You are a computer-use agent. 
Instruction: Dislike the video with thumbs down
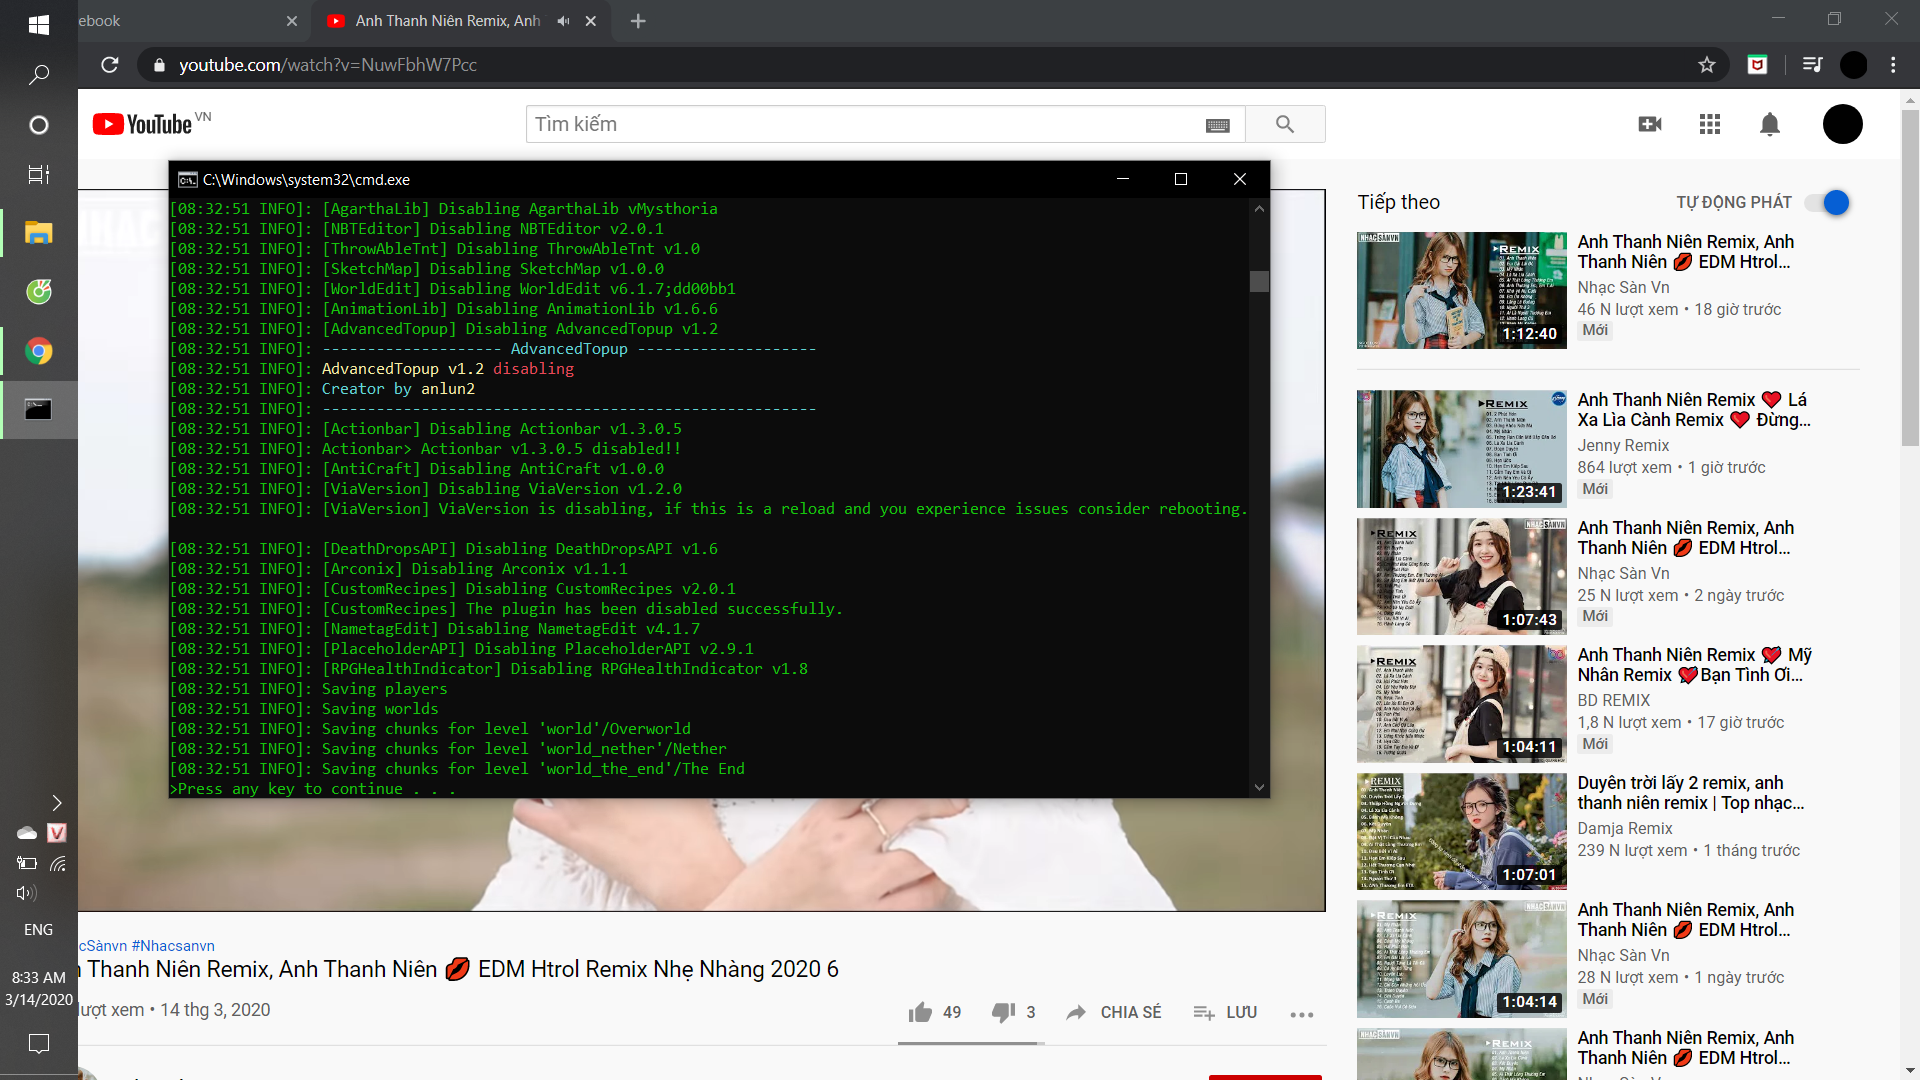(1003, 1013)
